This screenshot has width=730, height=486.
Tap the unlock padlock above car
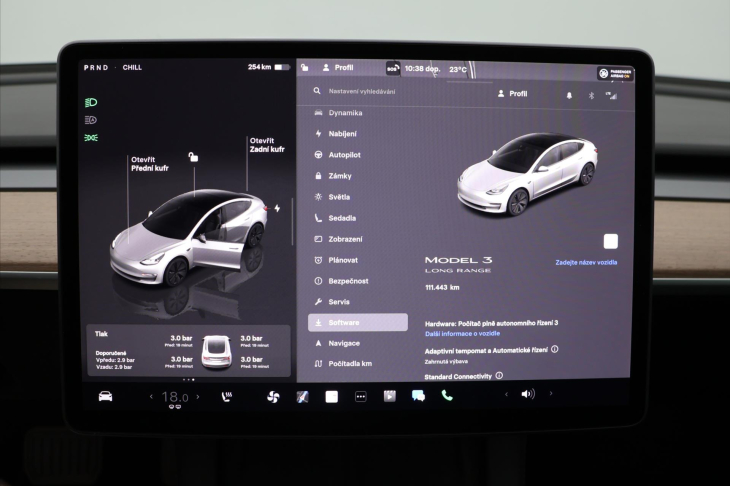coord(193,157)
